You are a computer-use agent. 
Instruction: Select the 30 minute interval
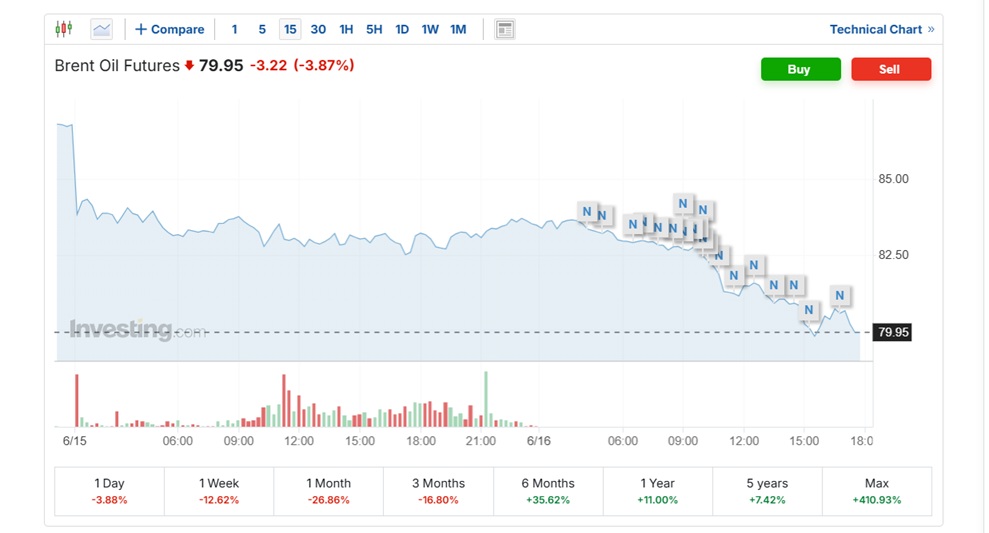318,29
